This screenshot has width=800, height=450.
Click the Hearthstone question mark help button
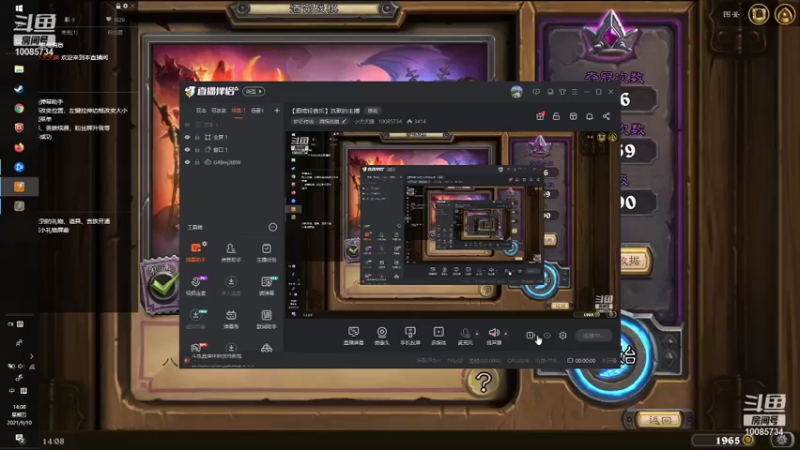click(483, 382)
